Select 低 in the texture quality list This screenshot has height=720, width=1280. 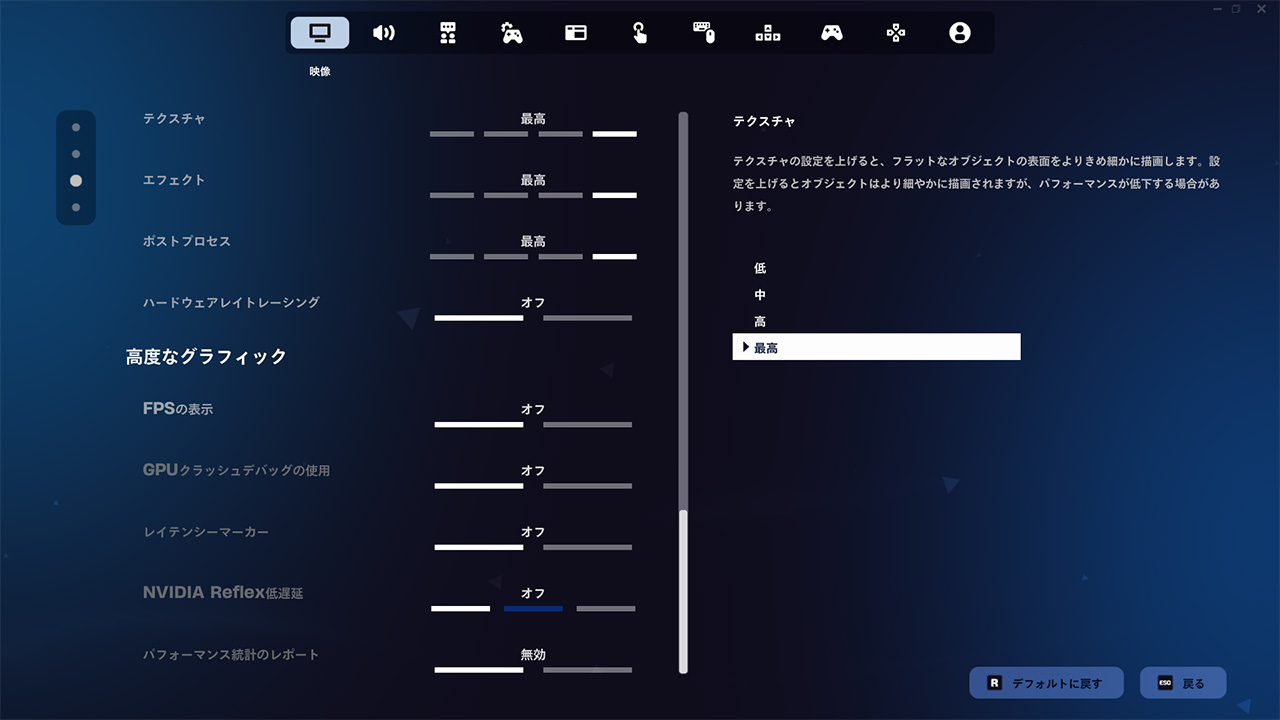point(760,268)
